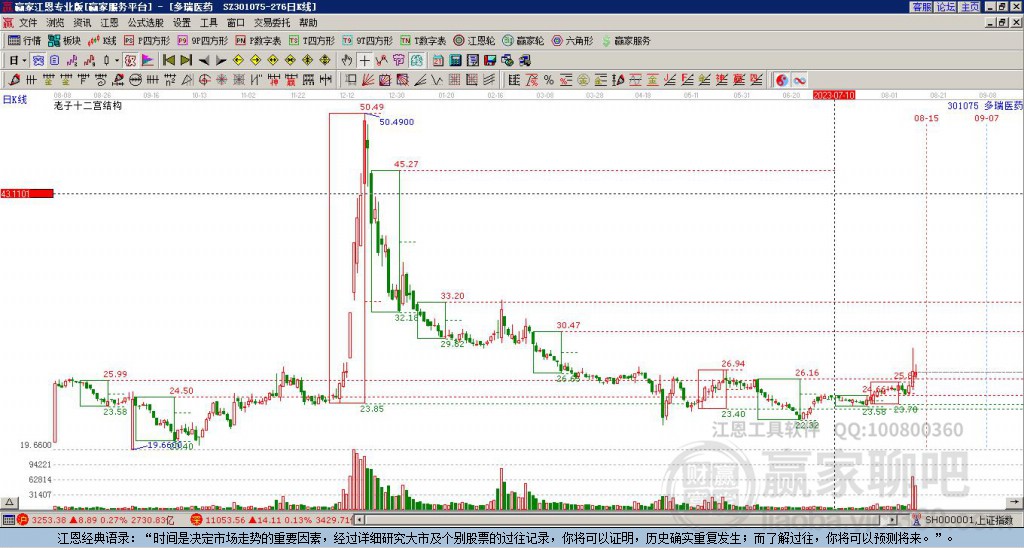Open the T四方形 tool
The width and height of the screenshot is (1024, 548).
(312, 40)
